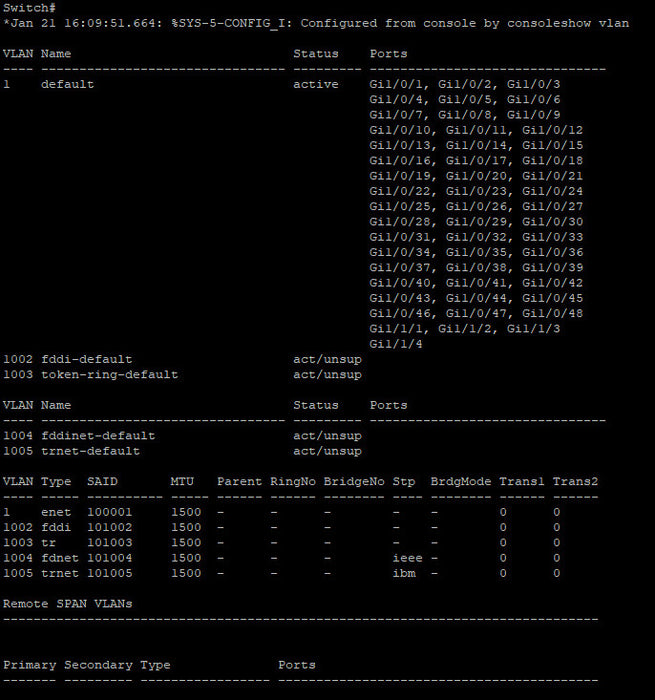Viewport: 655px width, 700px height.
Task: Click port Gi1/1/4 entry
Action: [x=396, y=344]
